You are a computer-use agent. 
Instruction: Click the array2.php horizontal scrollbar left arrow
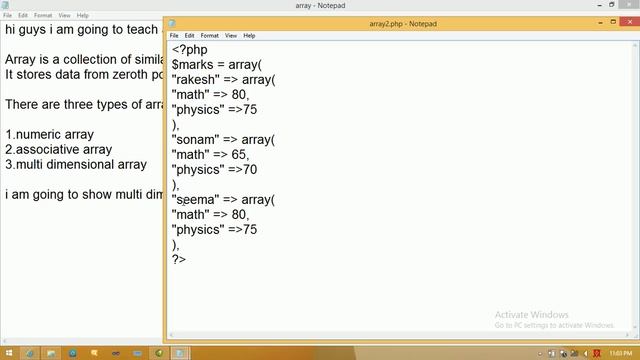pos(171,335)
